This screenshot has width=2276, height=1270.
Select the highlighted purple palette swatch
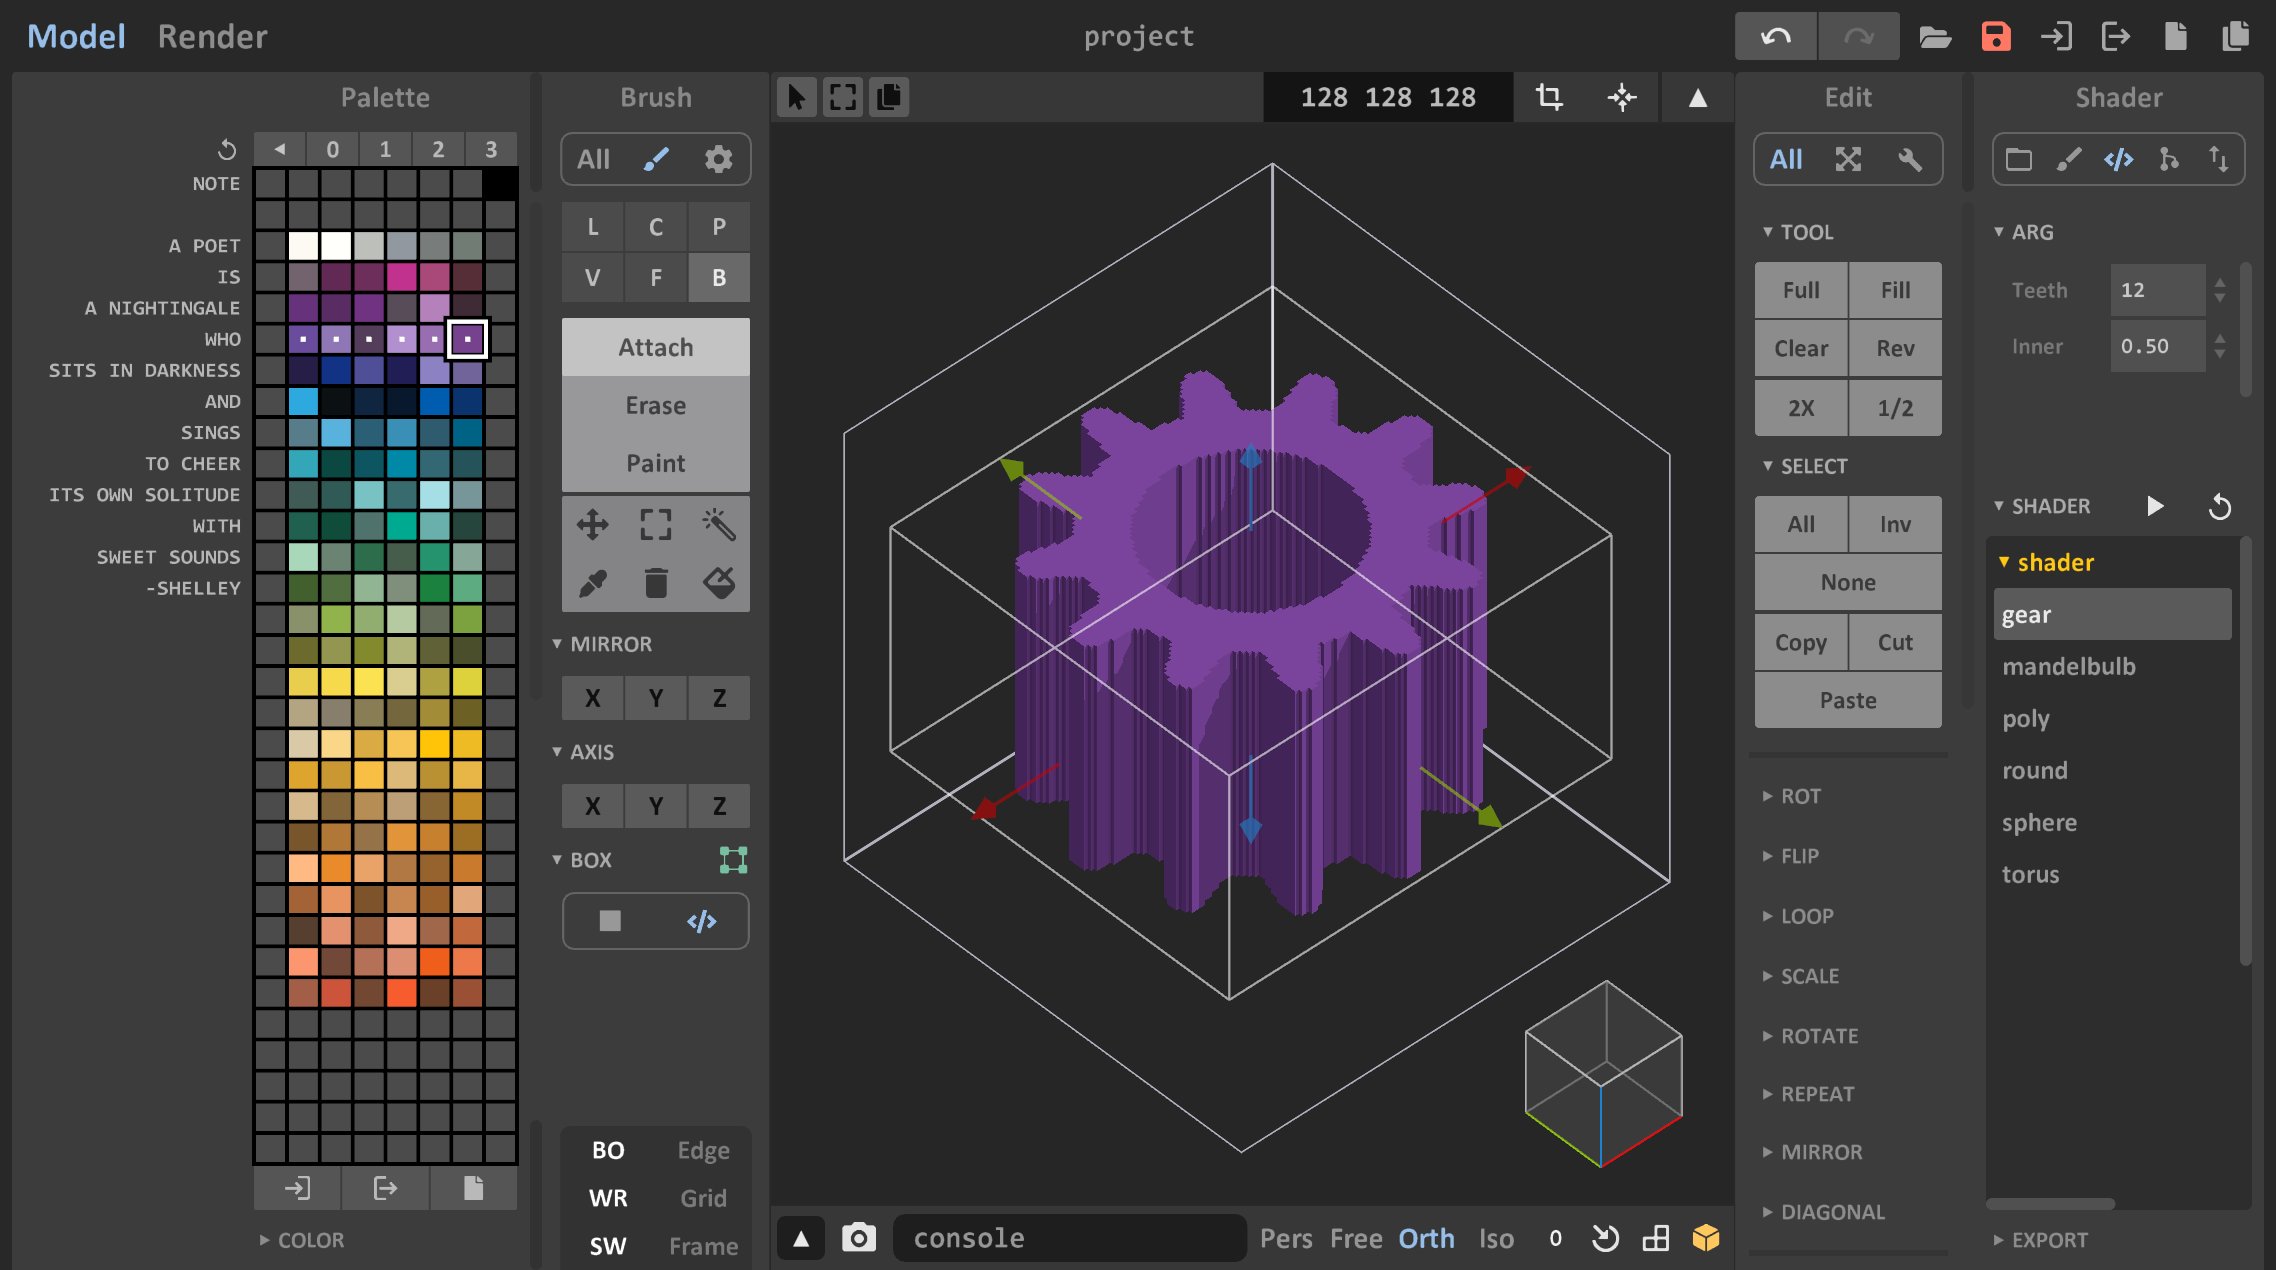(466, 339)
